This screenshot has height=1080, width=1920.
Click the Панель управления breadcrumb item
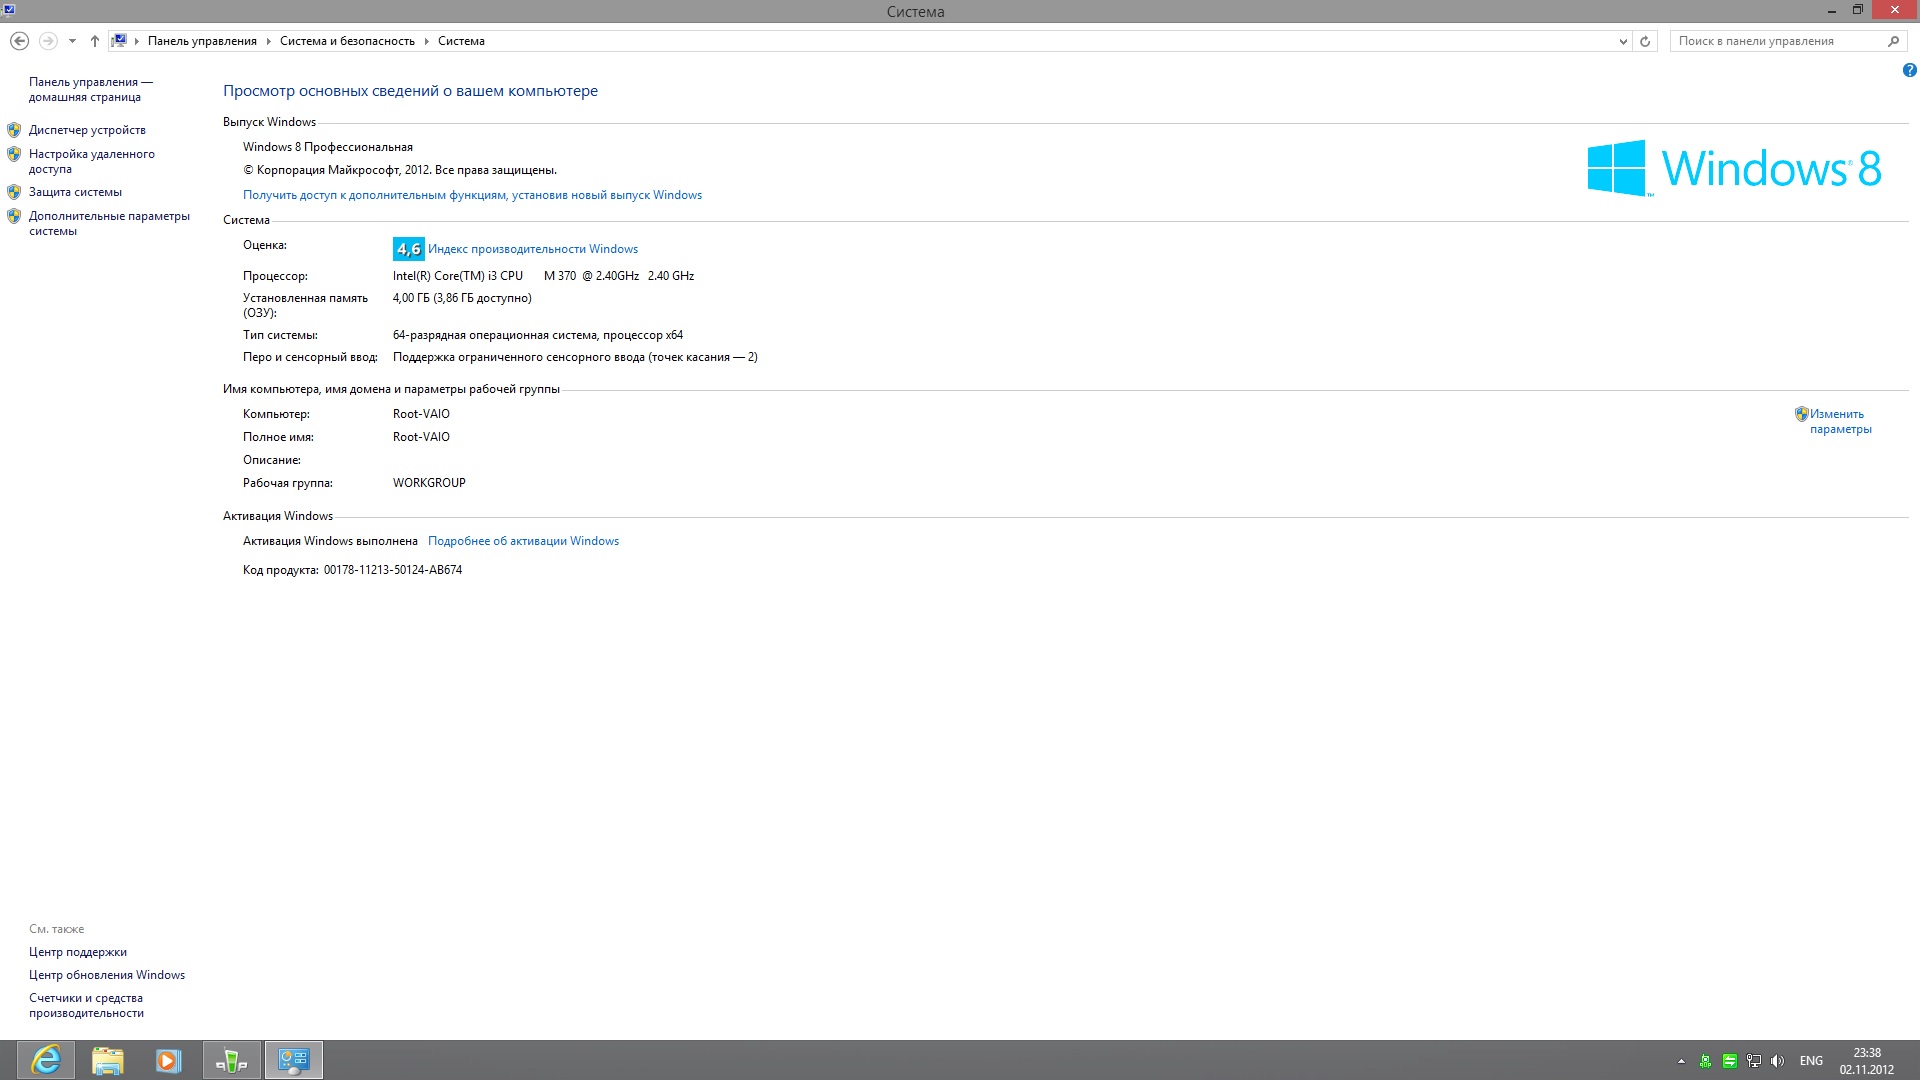pos(202,41)
